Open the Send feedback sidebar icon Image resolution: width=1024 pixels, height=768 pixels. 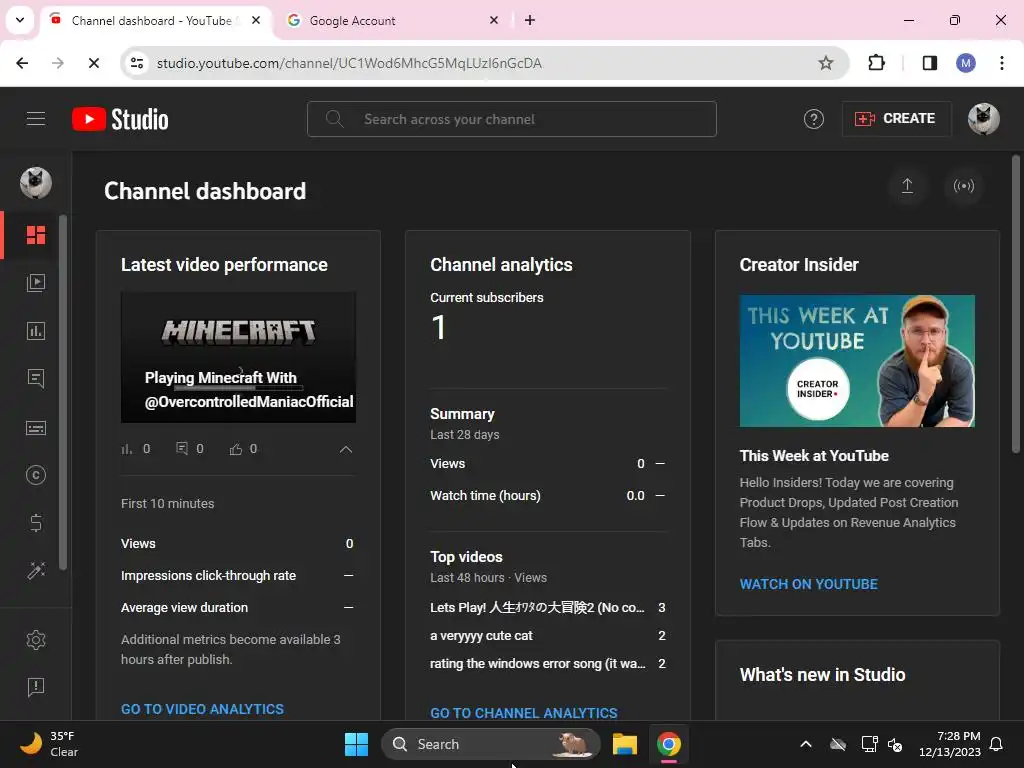pos(36,687)
